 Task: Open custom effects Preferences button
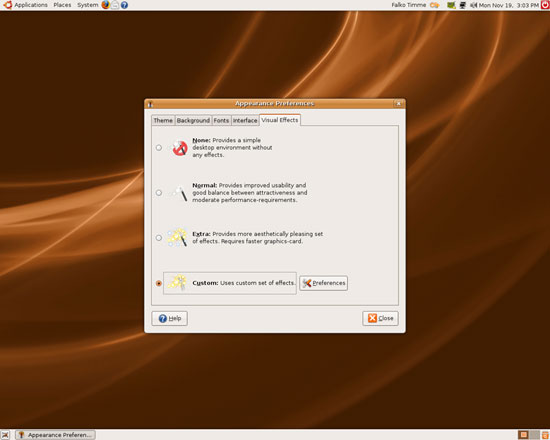click(x=323, y=283)
